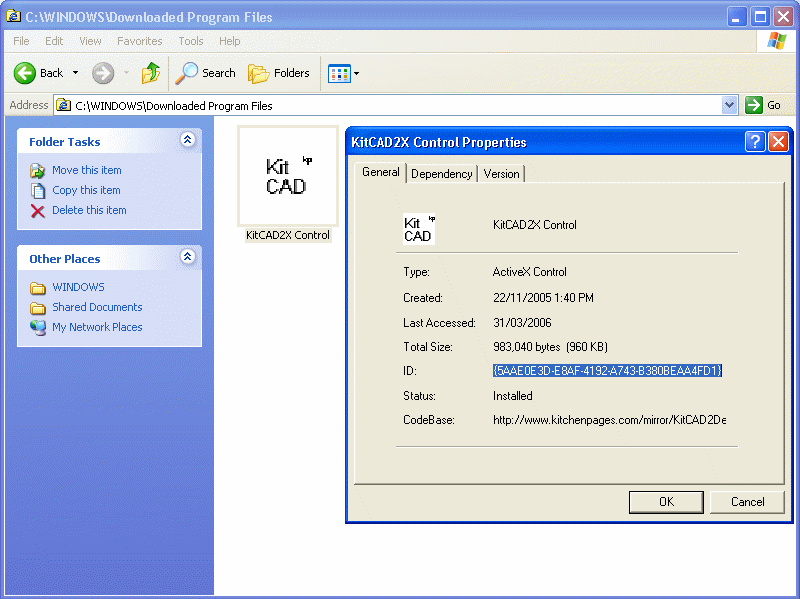Click the Other Places panel heading
The width and height of the screenshot is (800, 599).
[65, 259]
